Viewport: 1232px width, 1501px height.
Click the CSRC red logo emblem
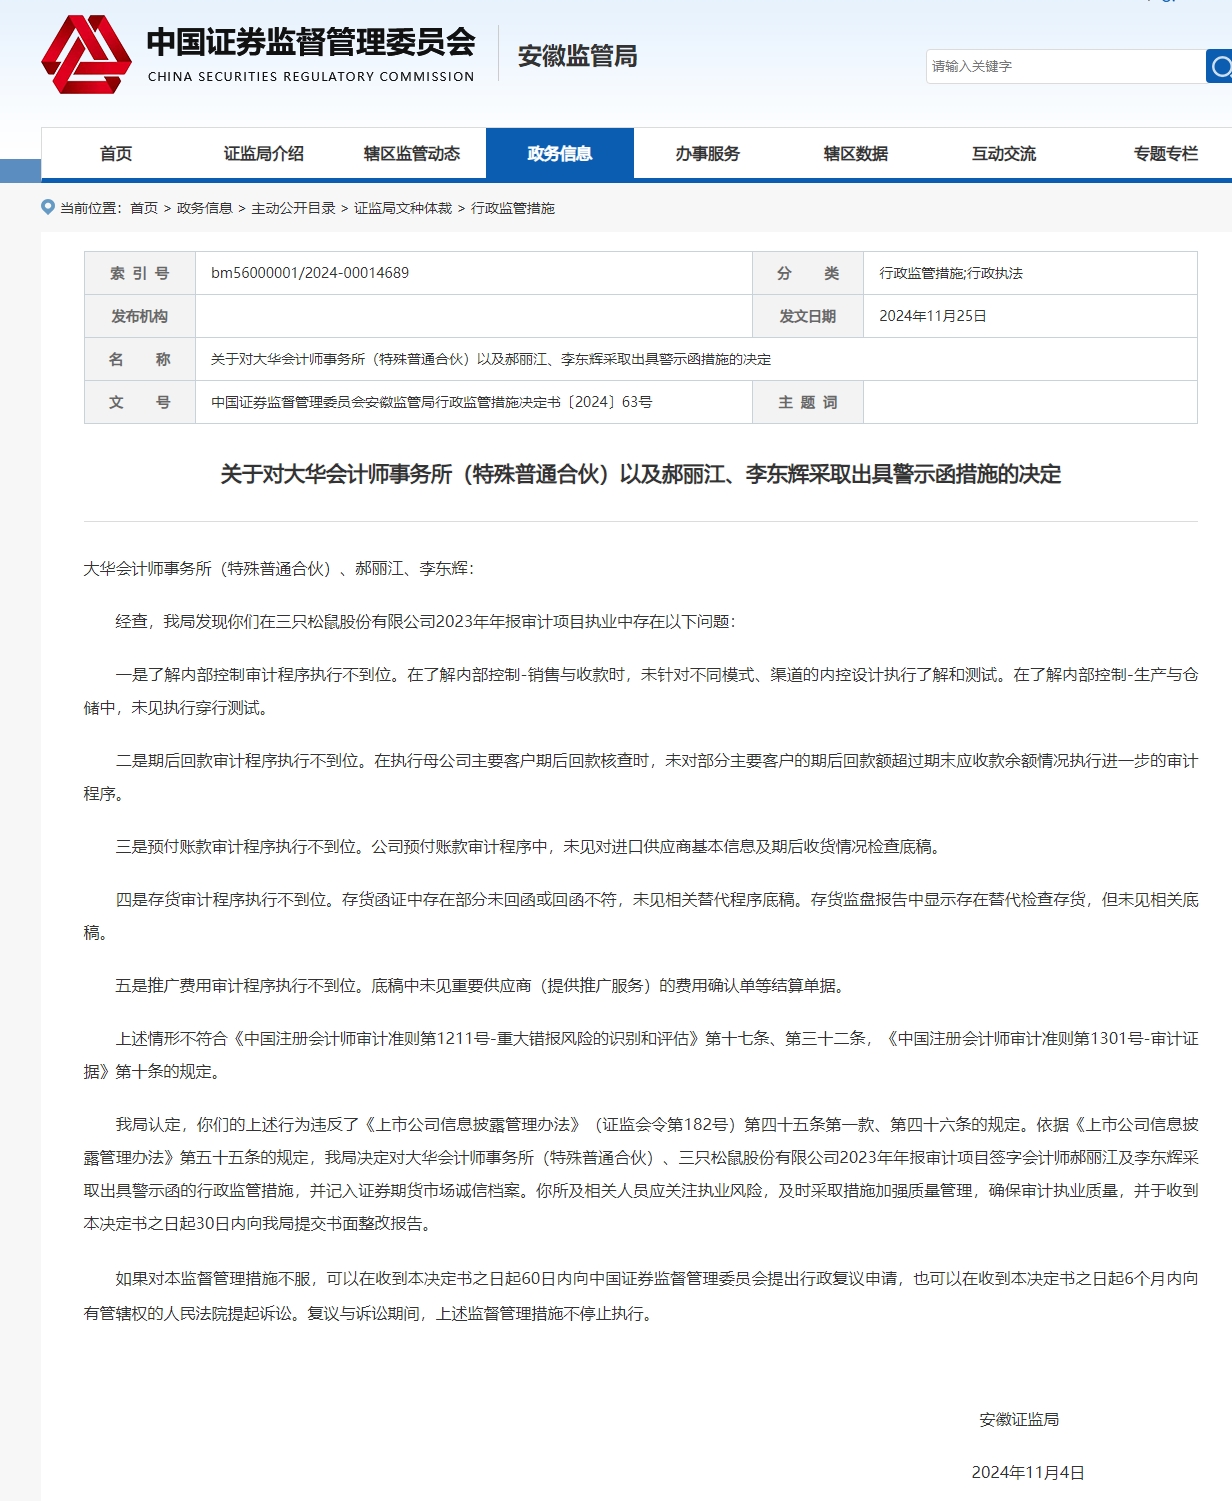tap(86, 55)
